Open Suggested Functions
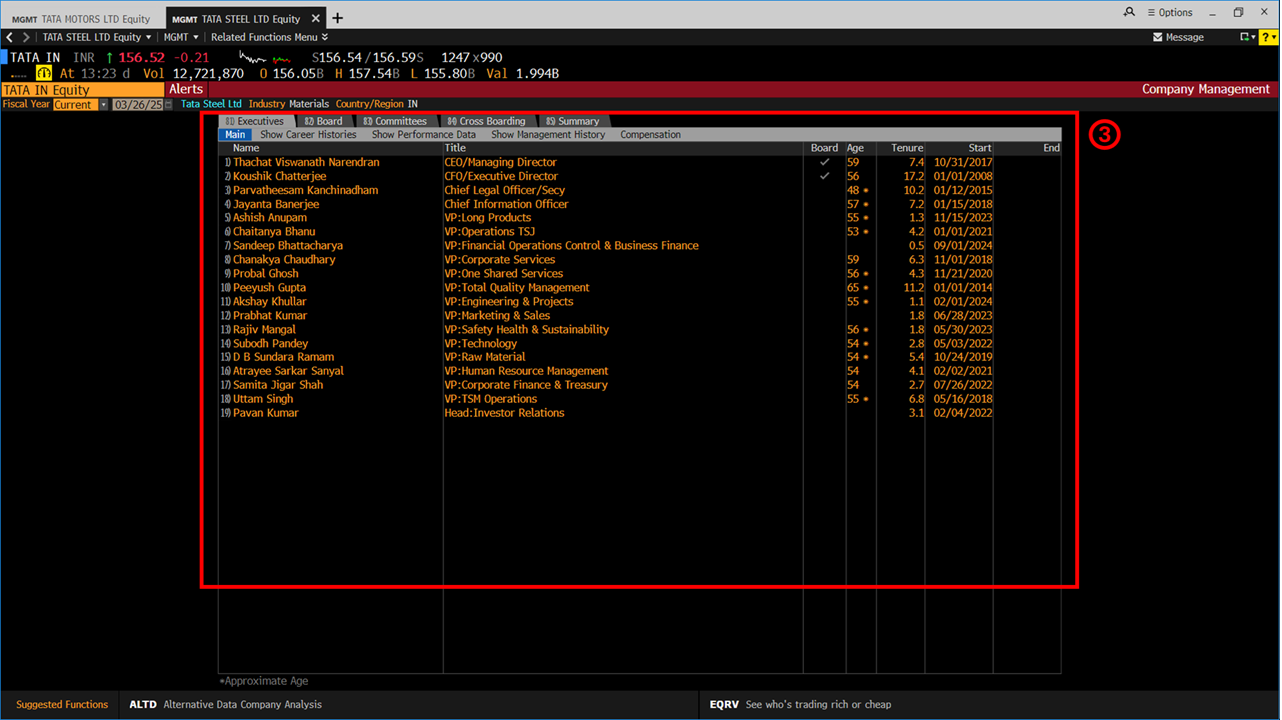Viewport: 1282px width, 720px height. click(62, 705)
